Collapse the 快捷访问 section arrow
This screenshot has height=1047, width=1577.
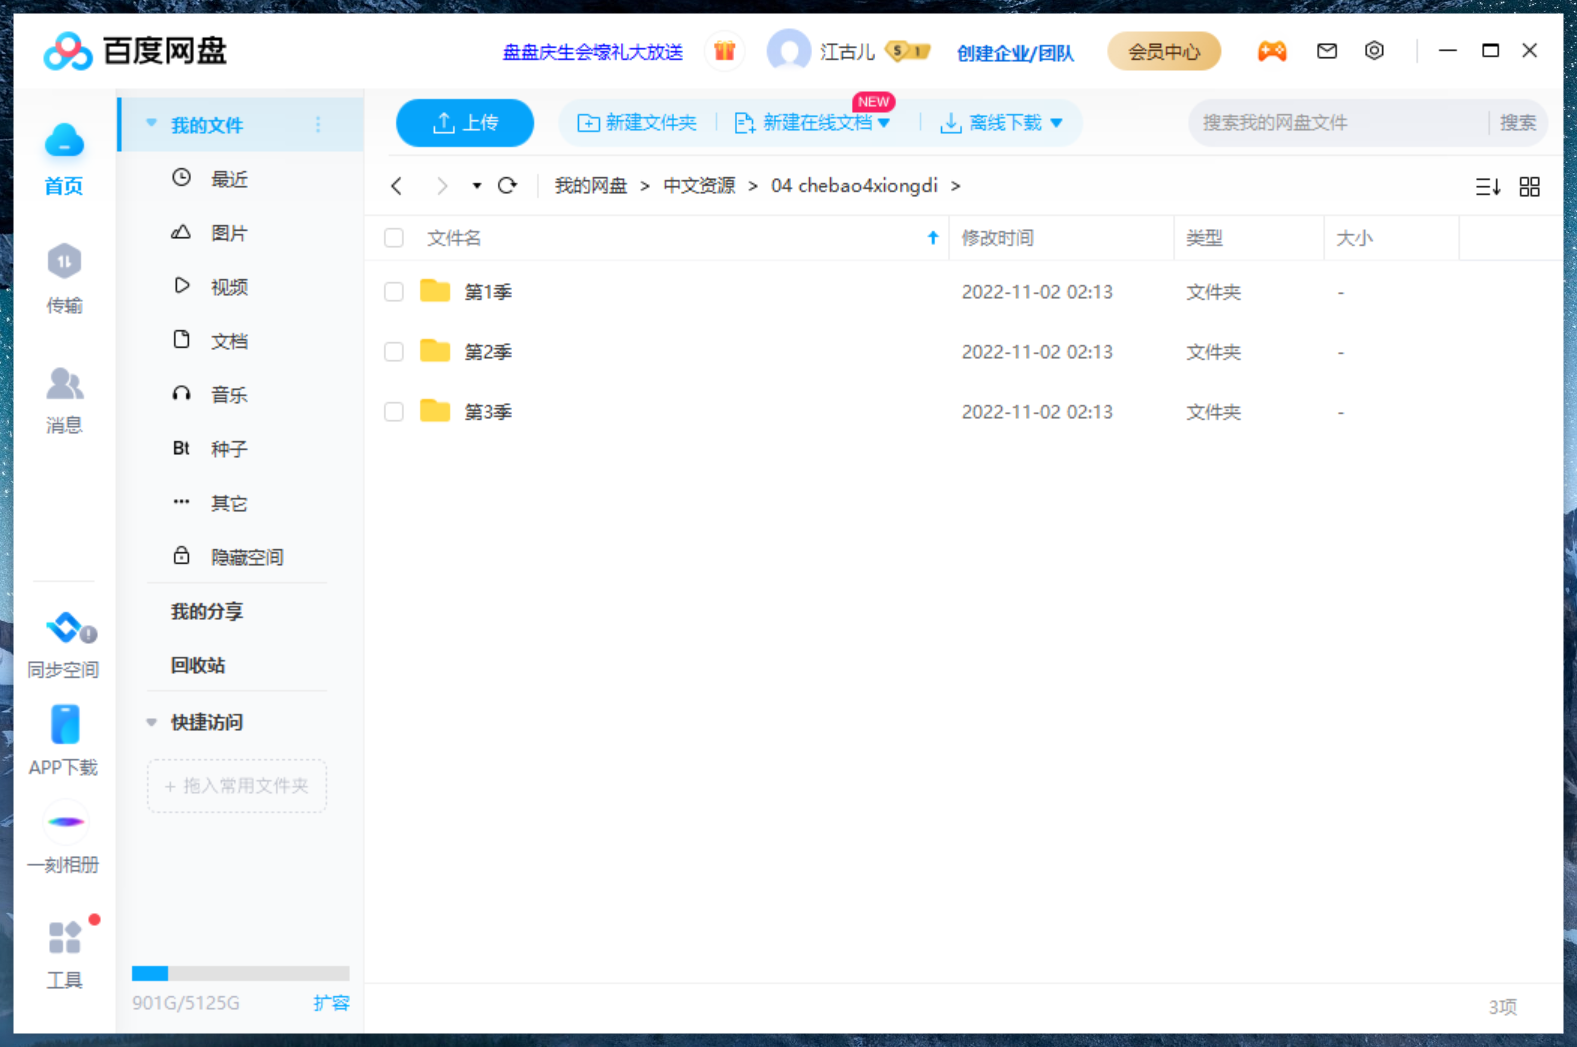point(151,722)
